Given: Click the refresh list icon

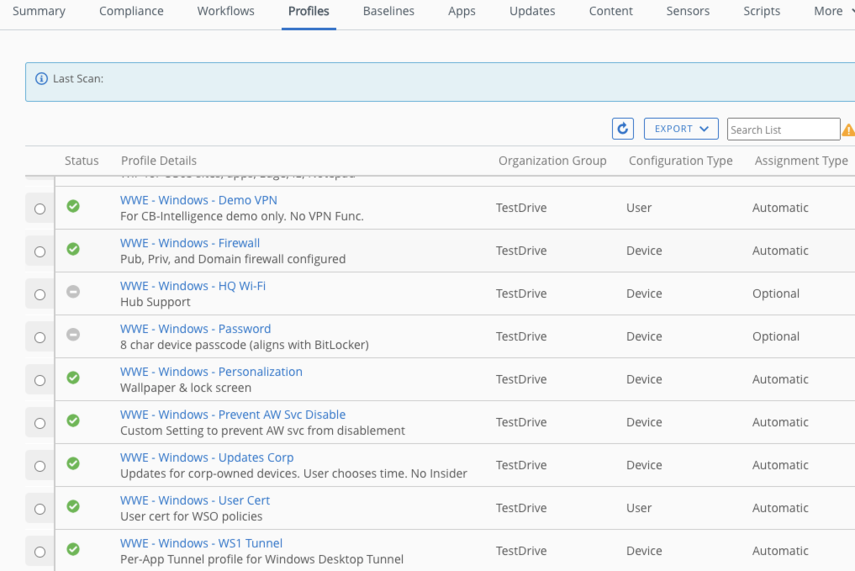Looking at the screenshot, I should [x=622, y=129].
